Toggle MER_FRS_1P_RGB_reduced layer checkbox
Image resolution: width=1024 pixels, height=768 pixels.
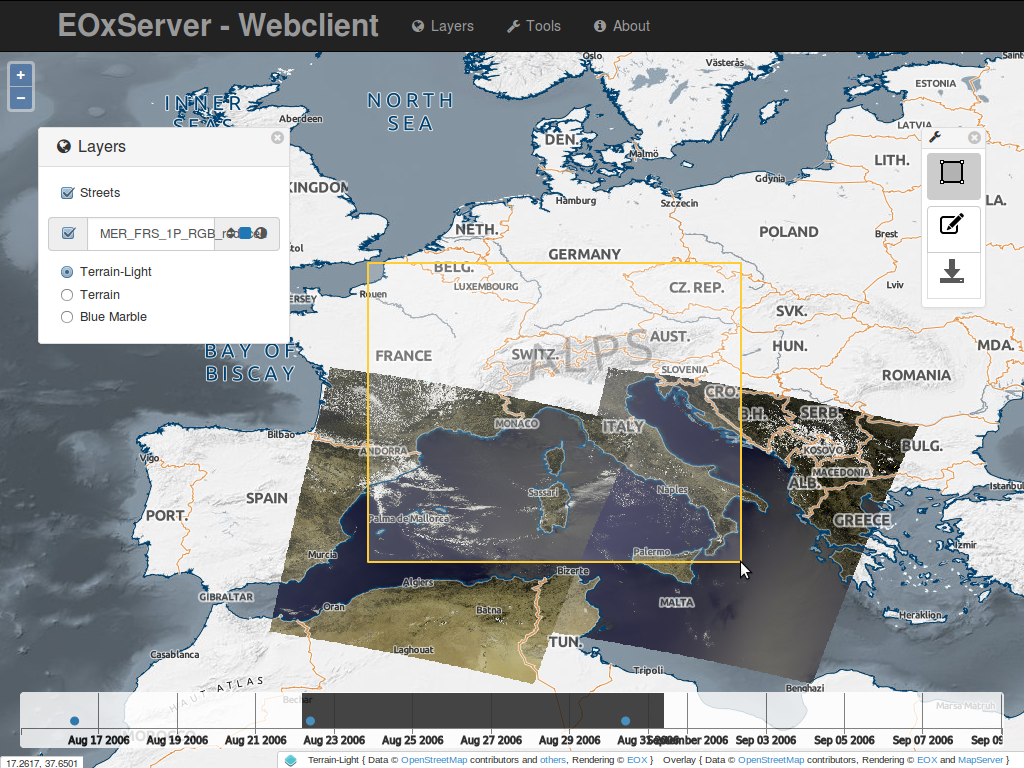(68, 233)
